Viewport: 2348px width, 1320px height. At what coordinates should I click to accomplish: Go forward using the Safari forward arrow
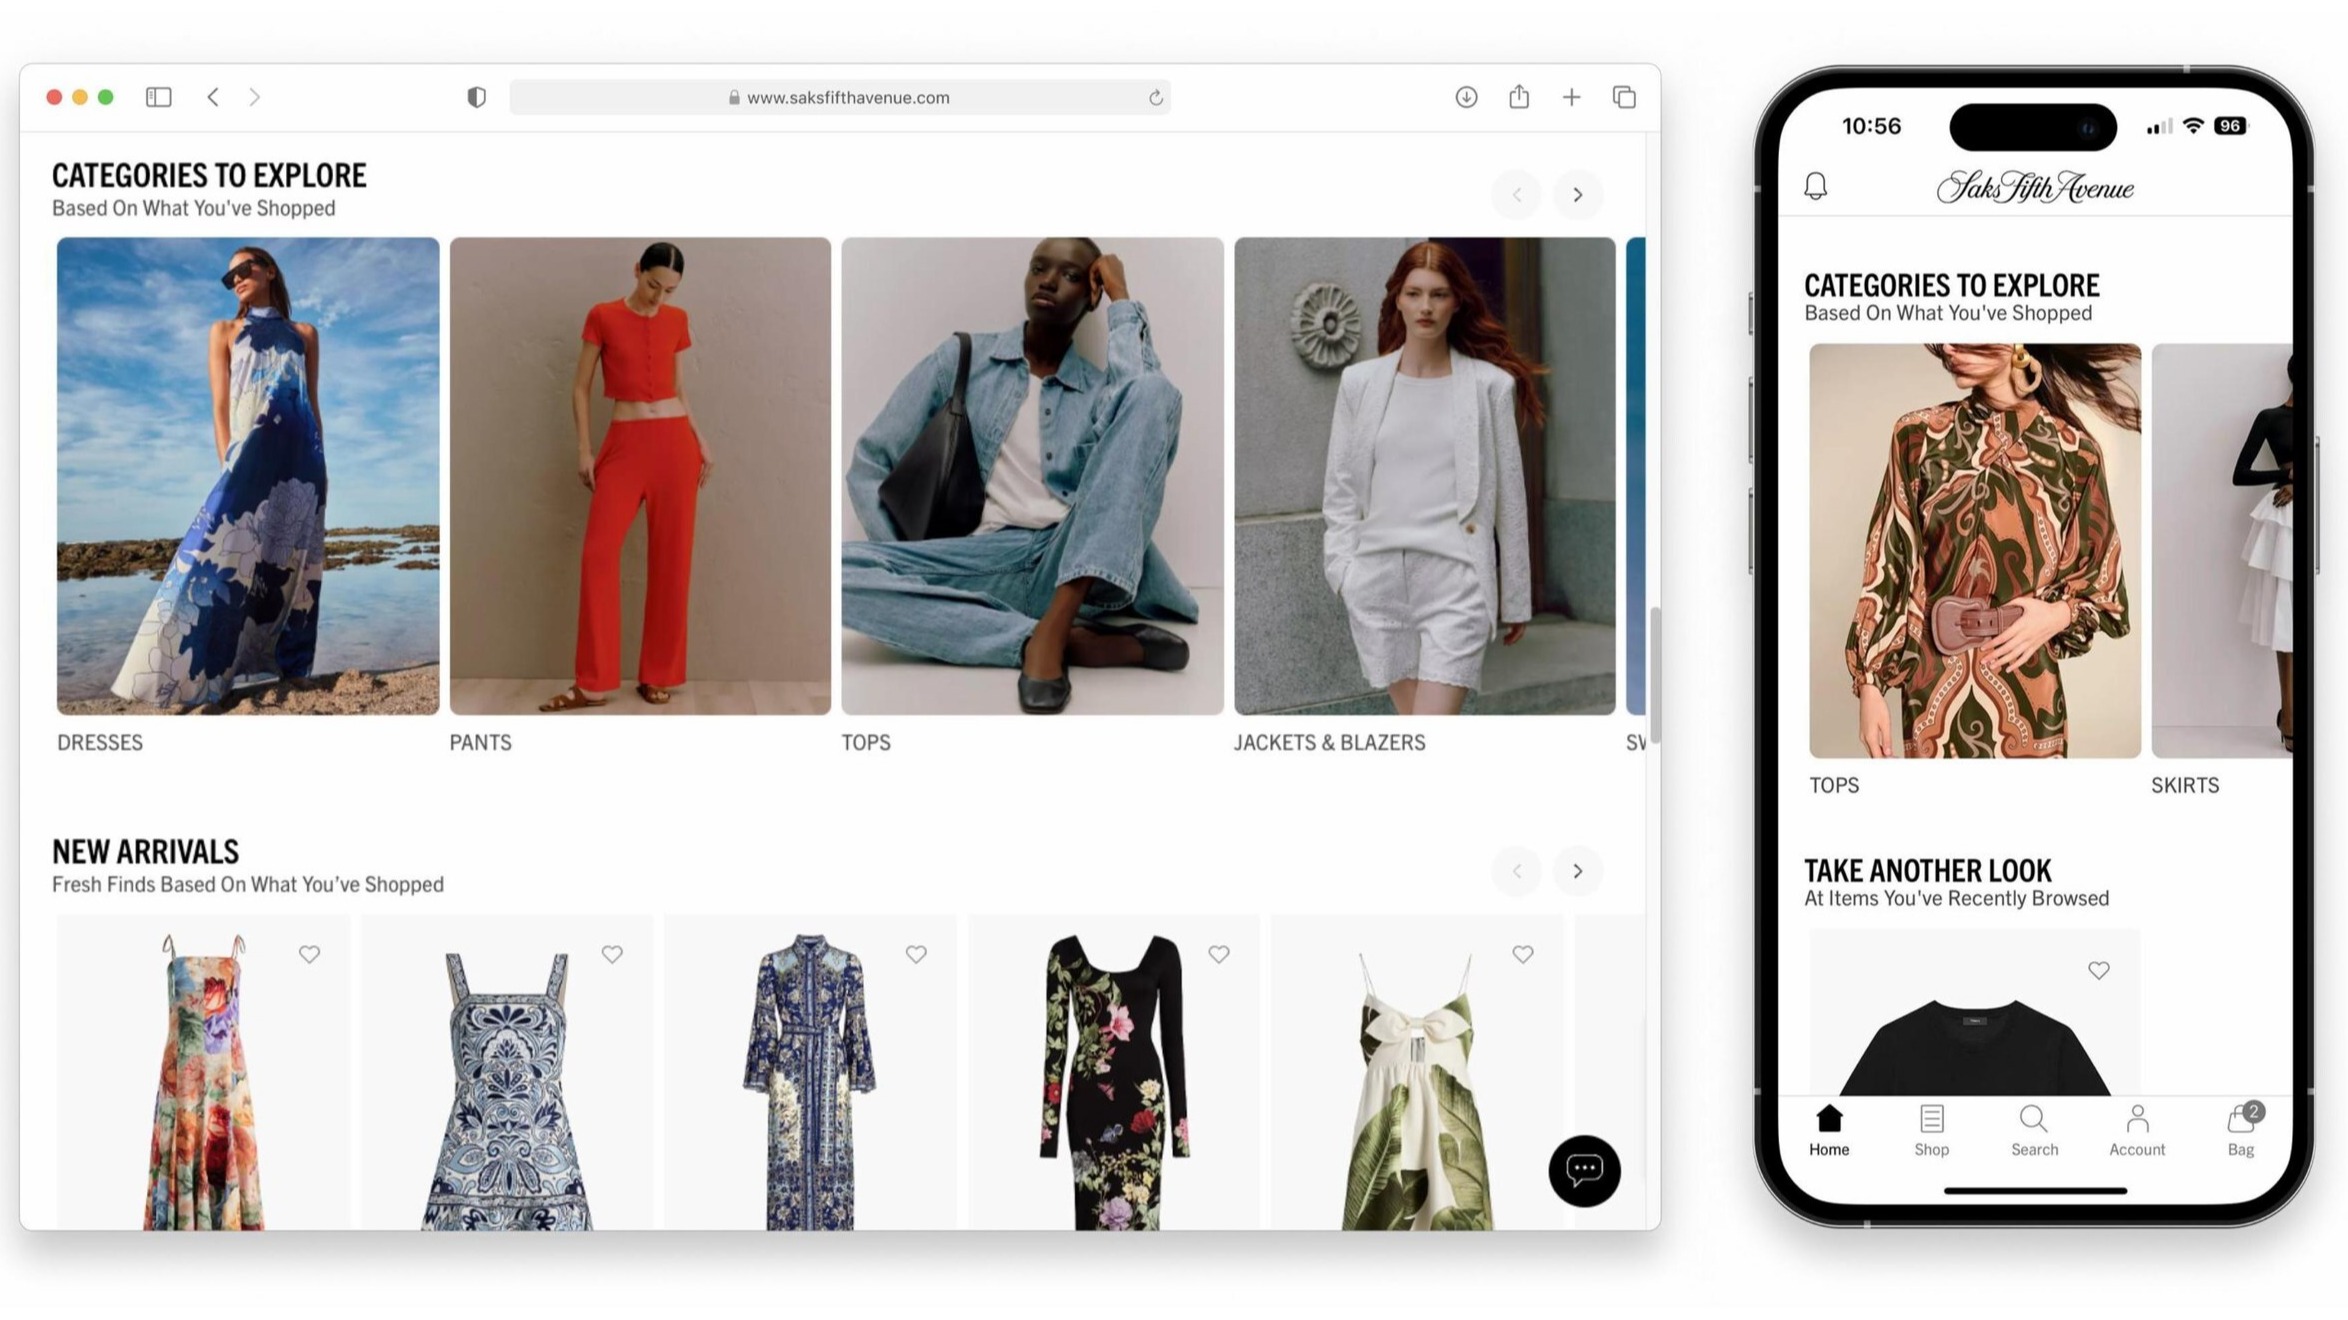[254, 97]
